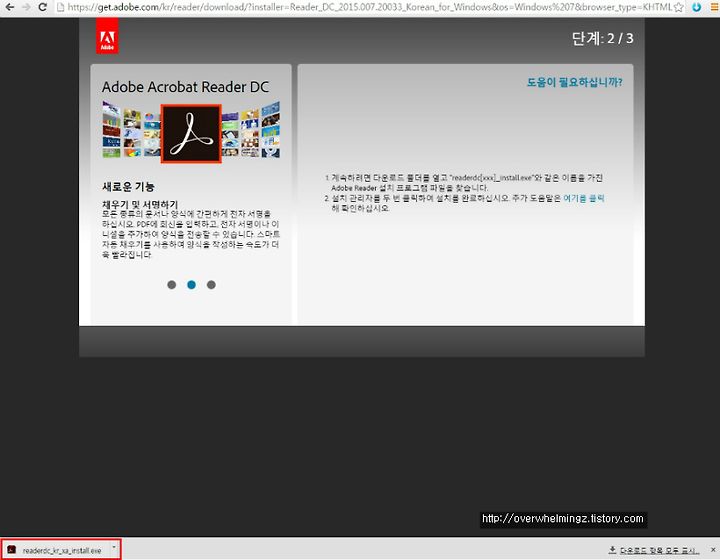
Task: Click the red Adobe logo
Action: pos(107,36)
